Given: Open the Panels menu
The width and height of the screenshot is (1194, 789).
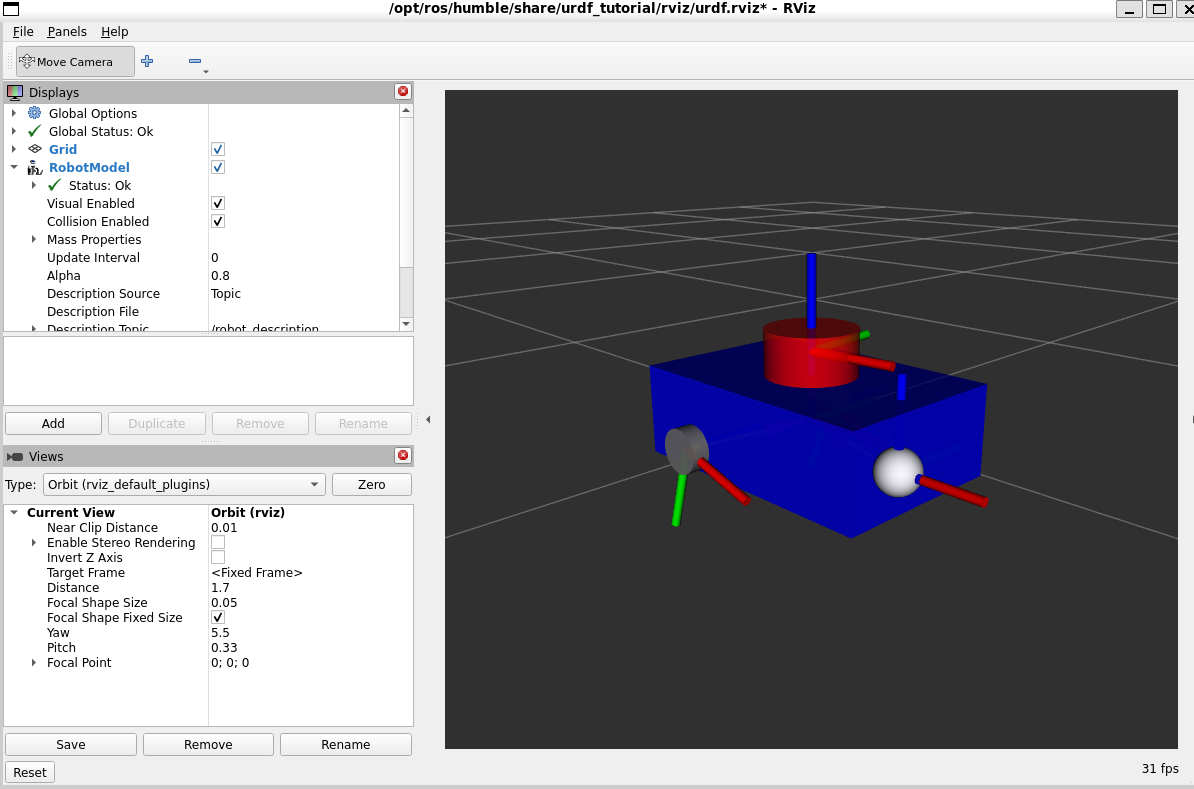Looking at the screenshot, I should click(67, 32).
